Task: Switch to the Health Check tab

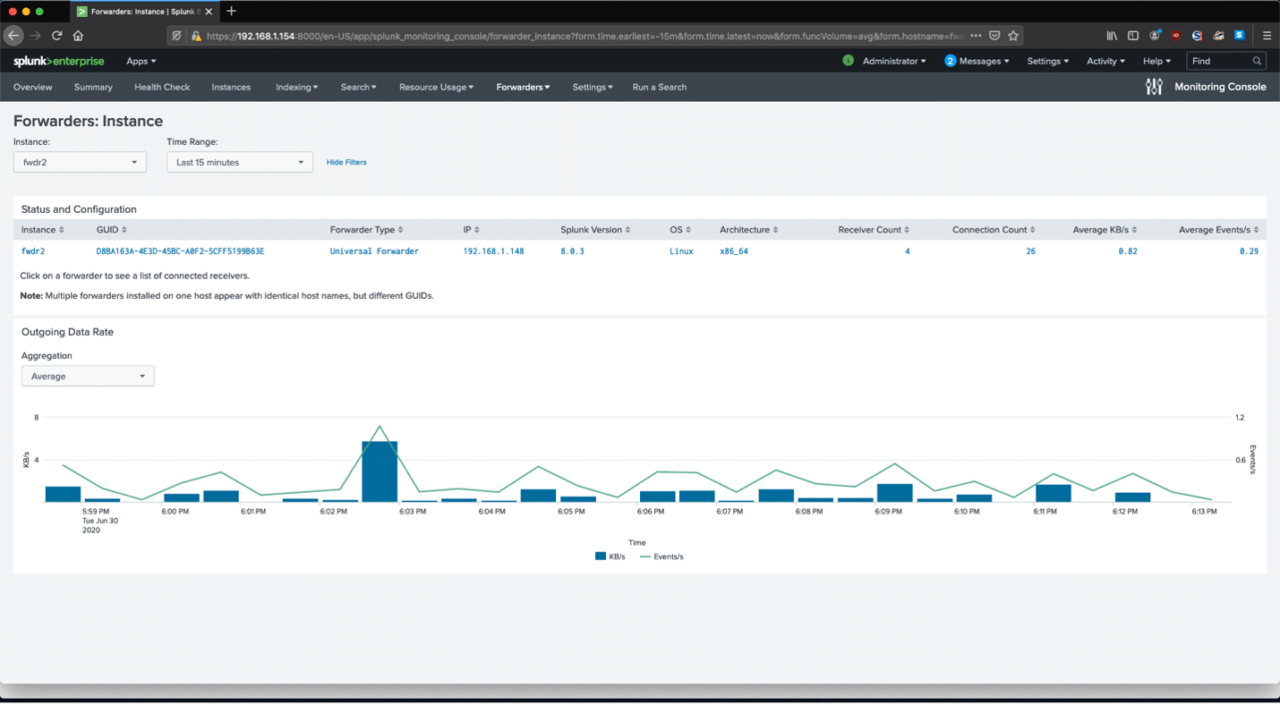Action: coord(162,87)
